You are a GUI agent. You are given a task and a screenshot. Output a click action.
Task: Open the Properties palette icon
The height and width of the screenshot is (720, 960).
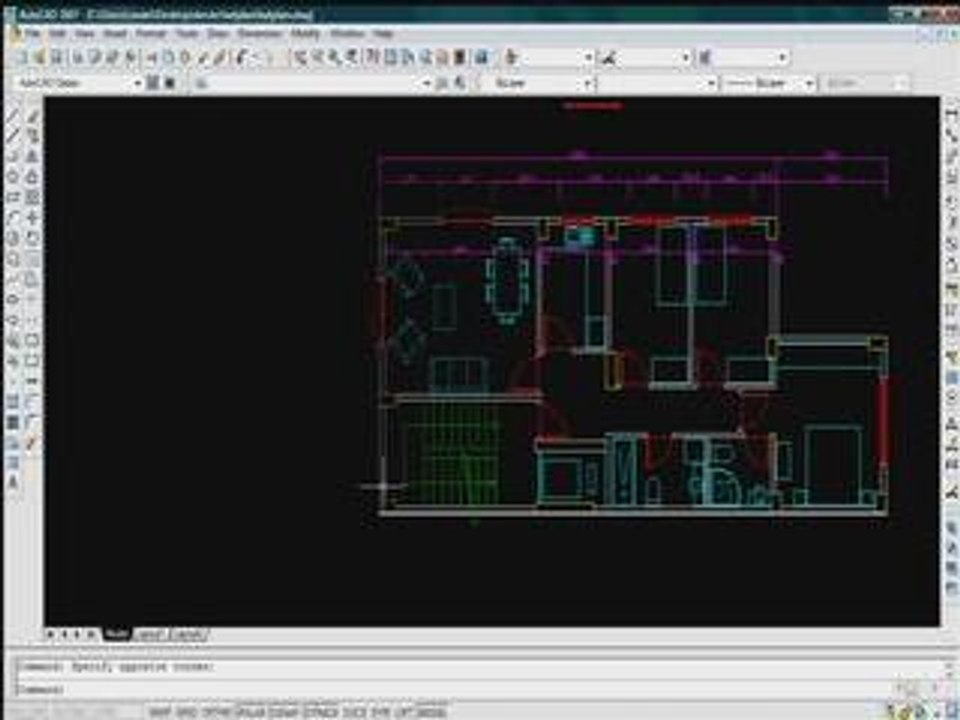(x=373, y=58)
